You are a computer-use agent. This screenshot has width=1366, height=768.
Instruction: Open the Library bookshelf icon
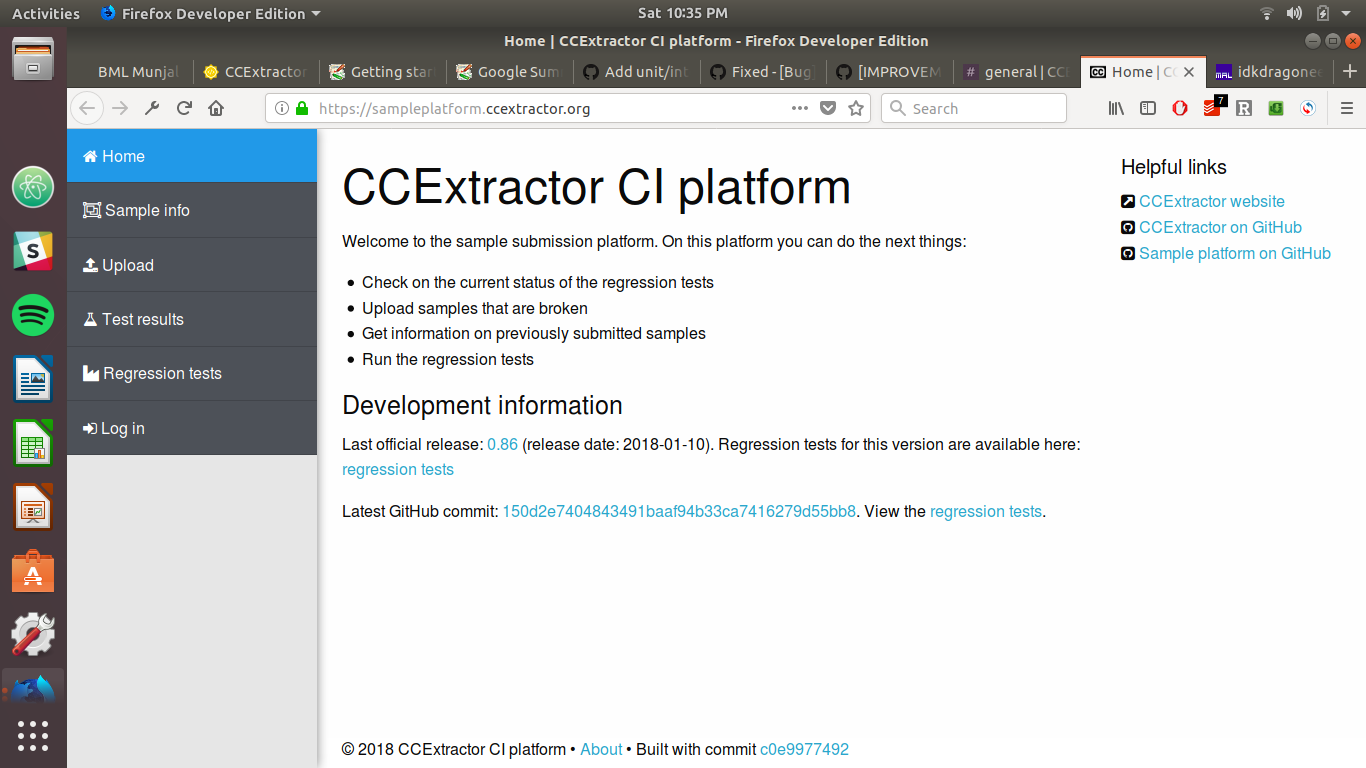pyautogui.click(x=1116, y=108)
